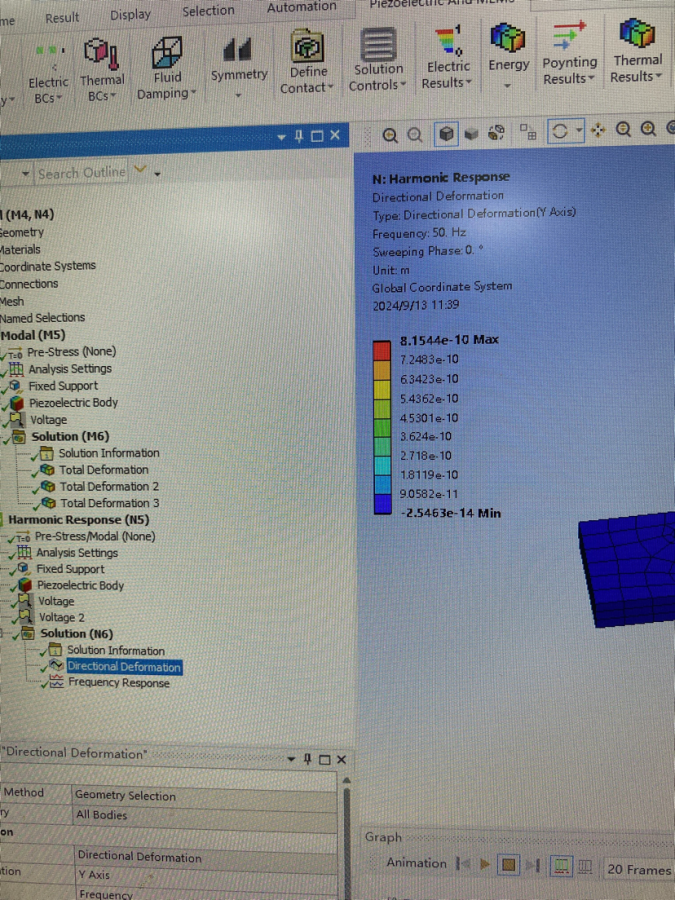The width and height of the screenshot is (675, 900).
Task: Activate the Rotate view tool
Action: [x=560, y=131]
